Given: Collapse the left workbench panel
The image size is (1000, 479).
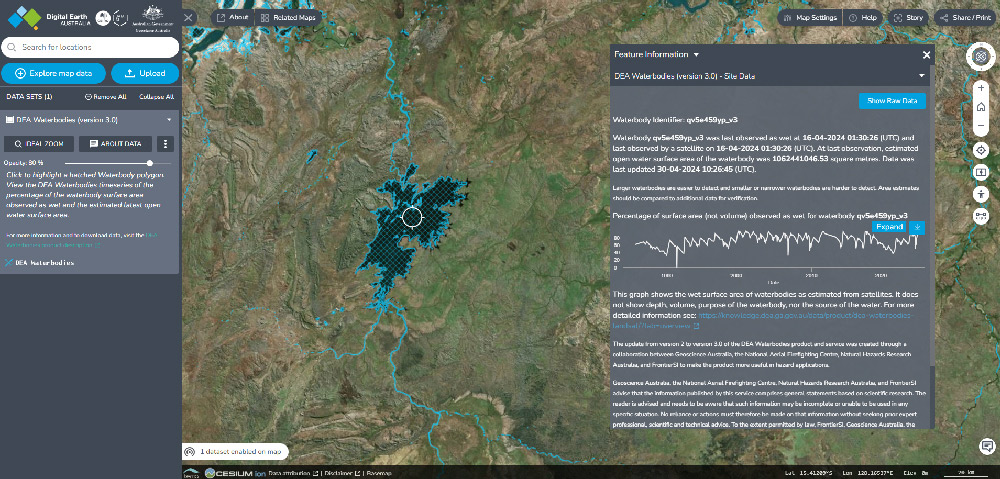Looking at the screenshot, I should (x=189, y=18).
